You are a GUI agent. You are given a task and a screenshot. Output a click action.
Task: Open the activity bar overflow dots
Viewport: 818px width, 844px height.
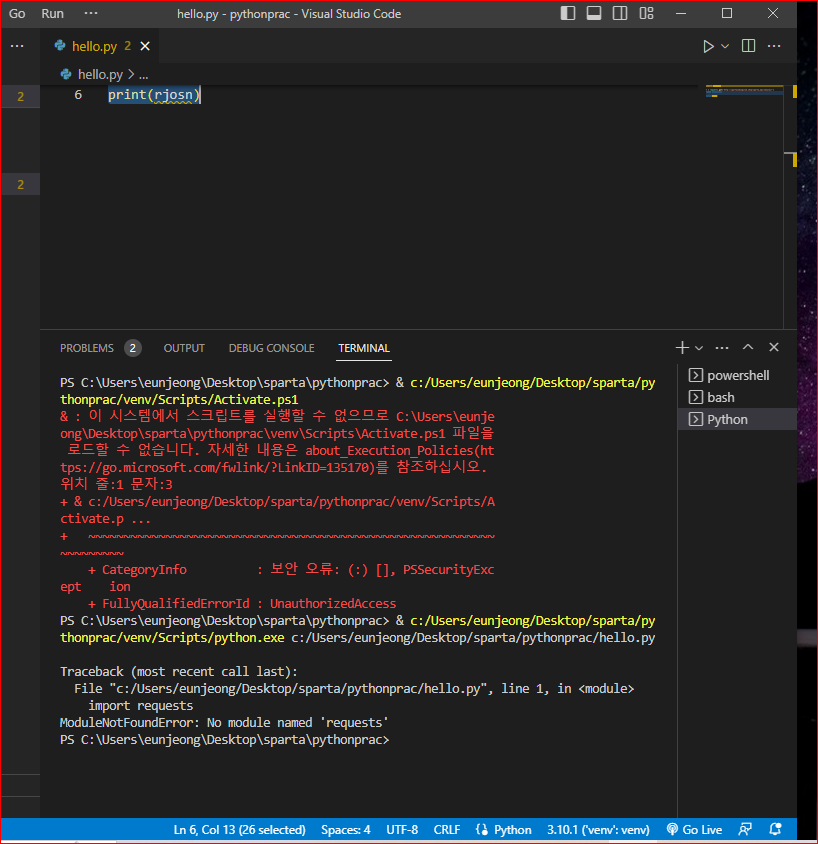[x=17, y=46]
